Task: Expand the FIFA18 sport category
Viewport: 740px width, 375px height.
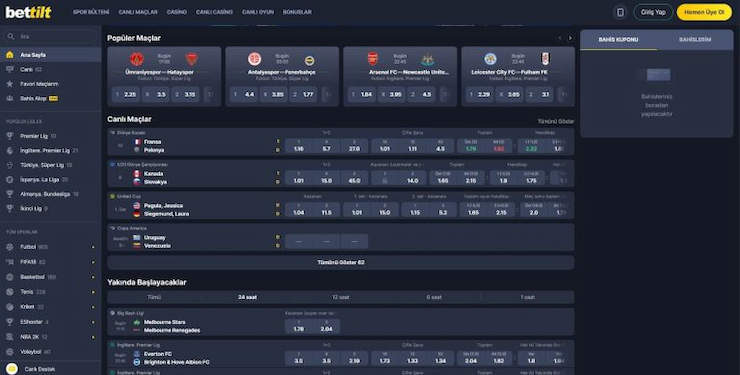Action: 93,262
